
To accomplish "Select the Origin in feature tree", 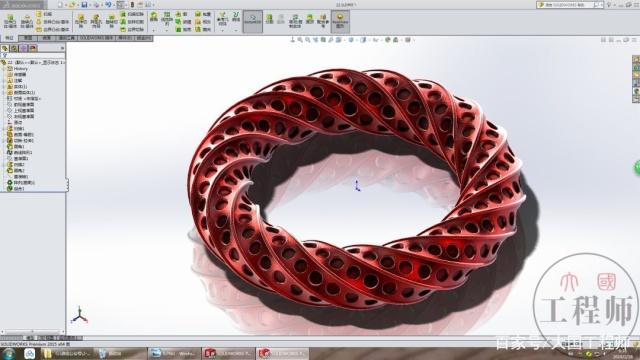I will pos(16,122).
